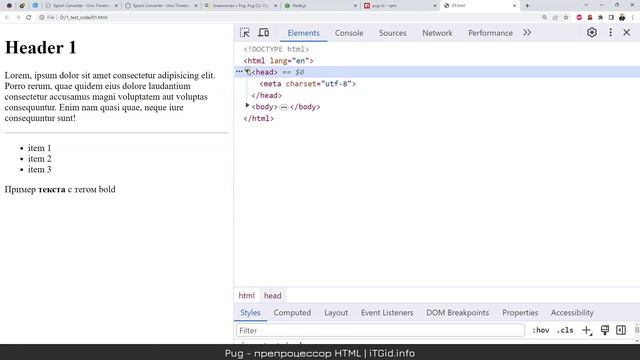Toggle the .cls classes button
The width and height of the screenshot is (640, 360).
coord(565,330)
